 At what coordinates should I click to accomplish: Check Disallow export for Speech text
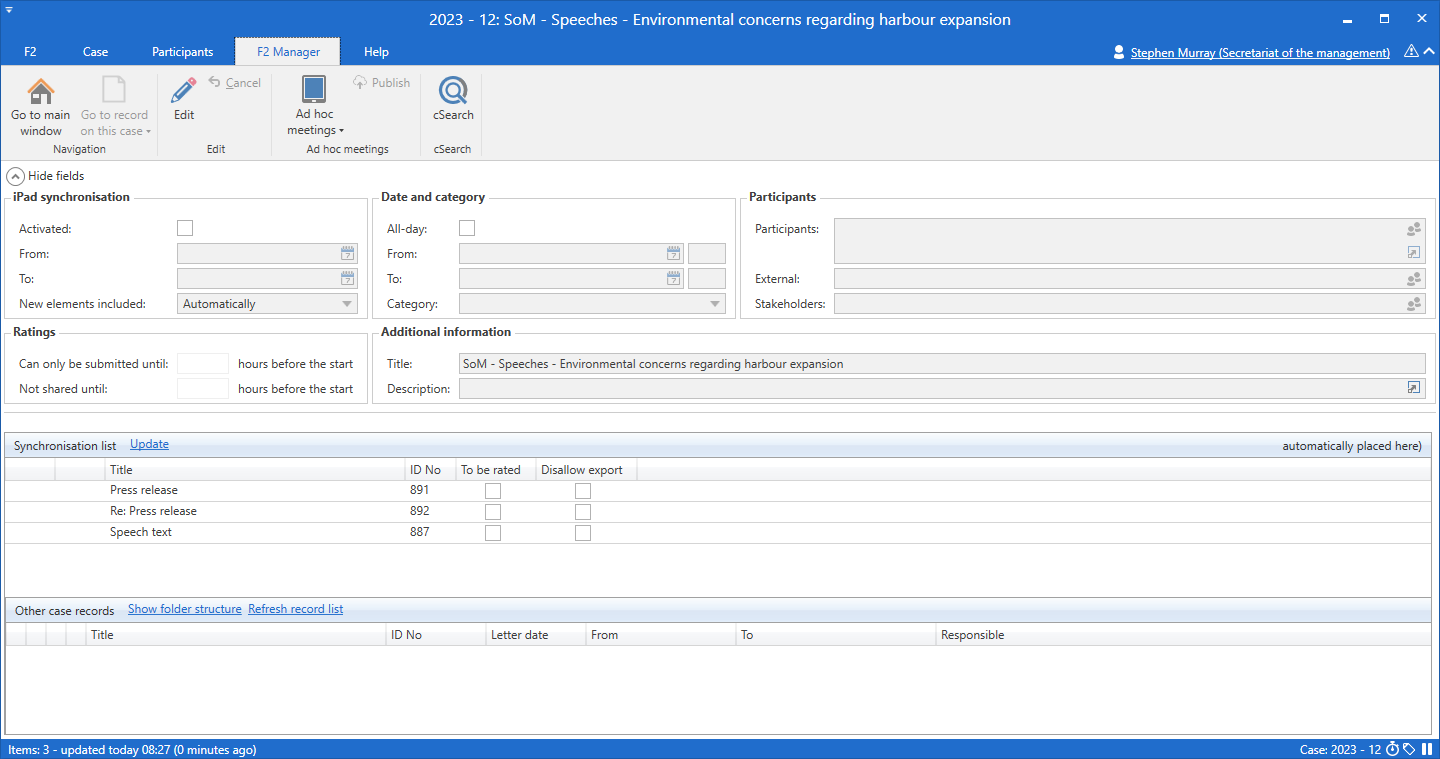(583, 533)
